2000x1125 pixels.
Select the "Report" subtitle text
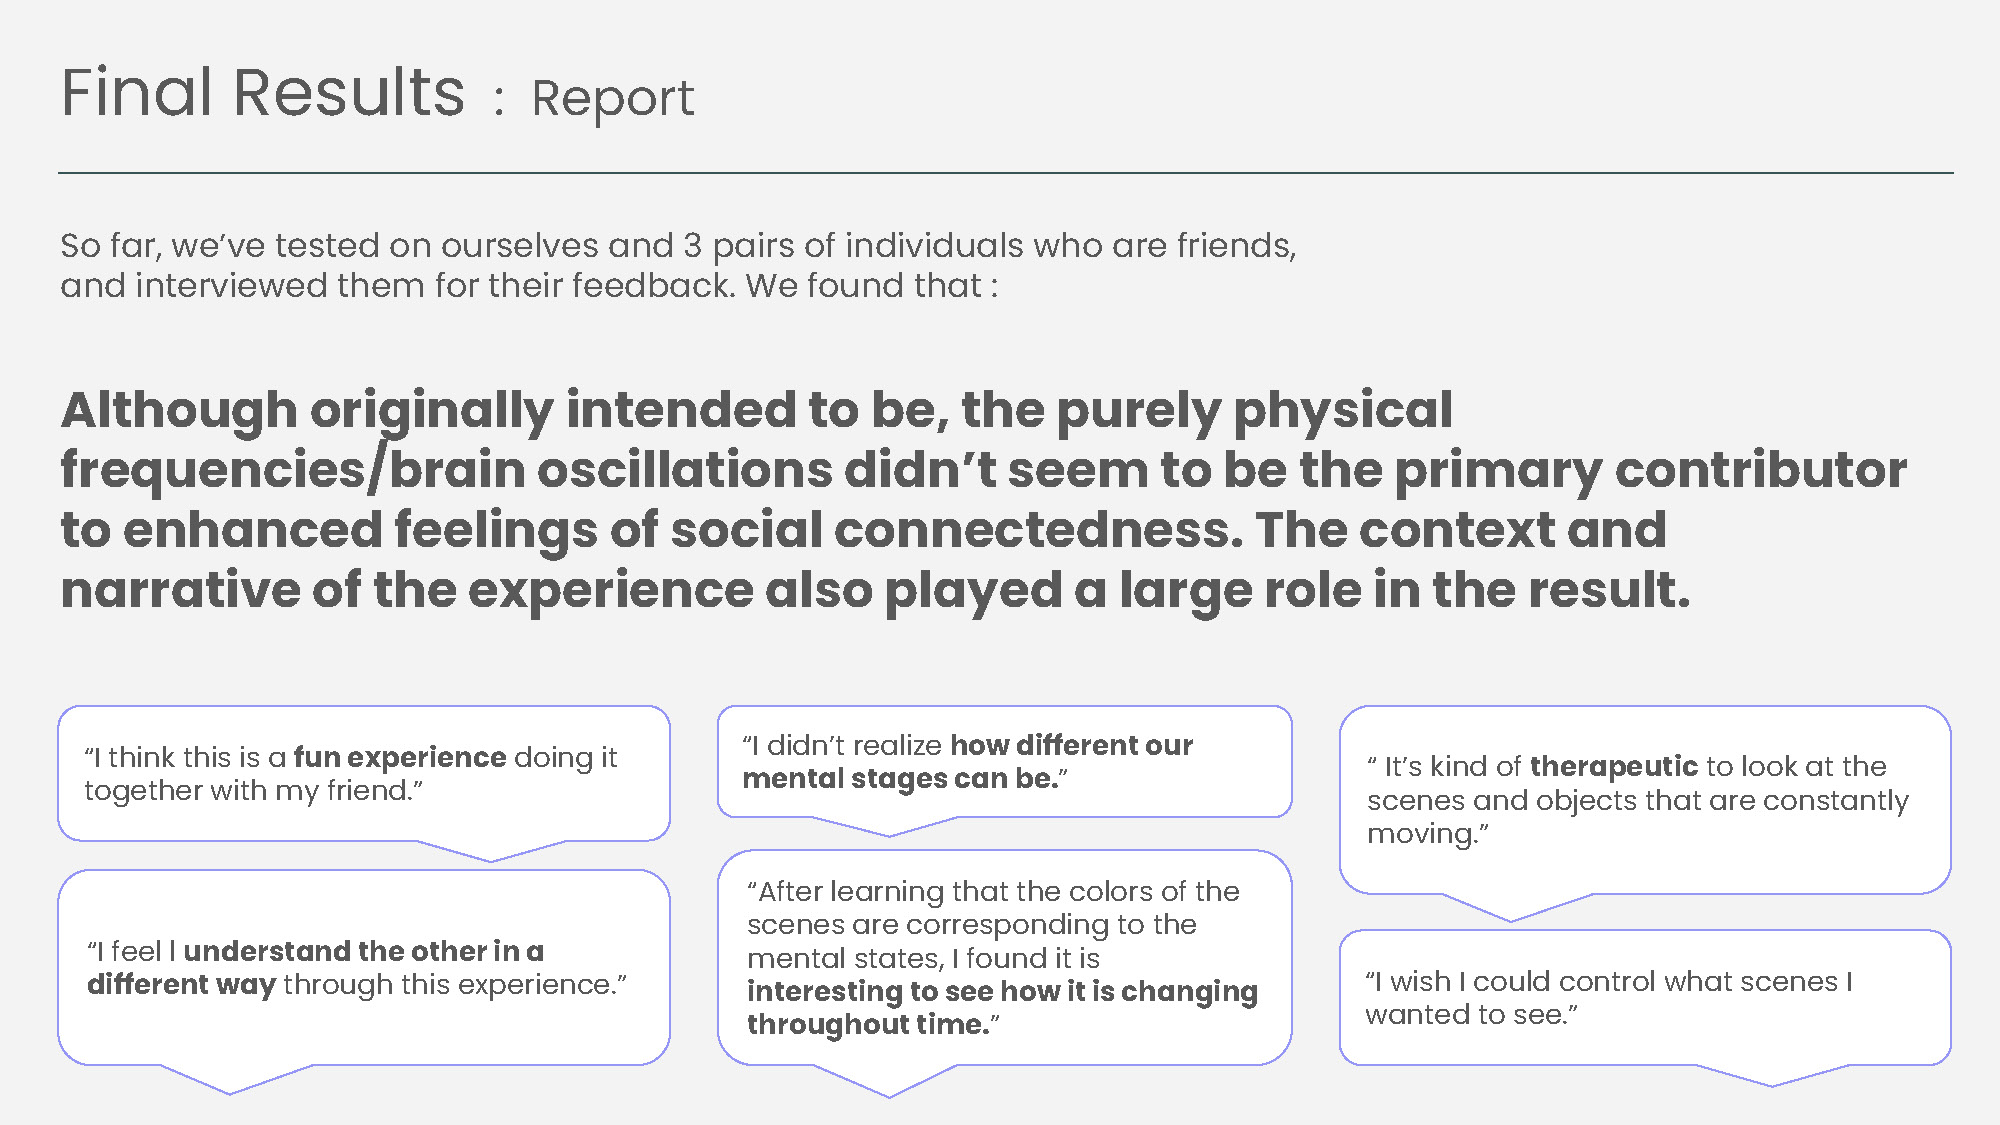tap(612, 99)
